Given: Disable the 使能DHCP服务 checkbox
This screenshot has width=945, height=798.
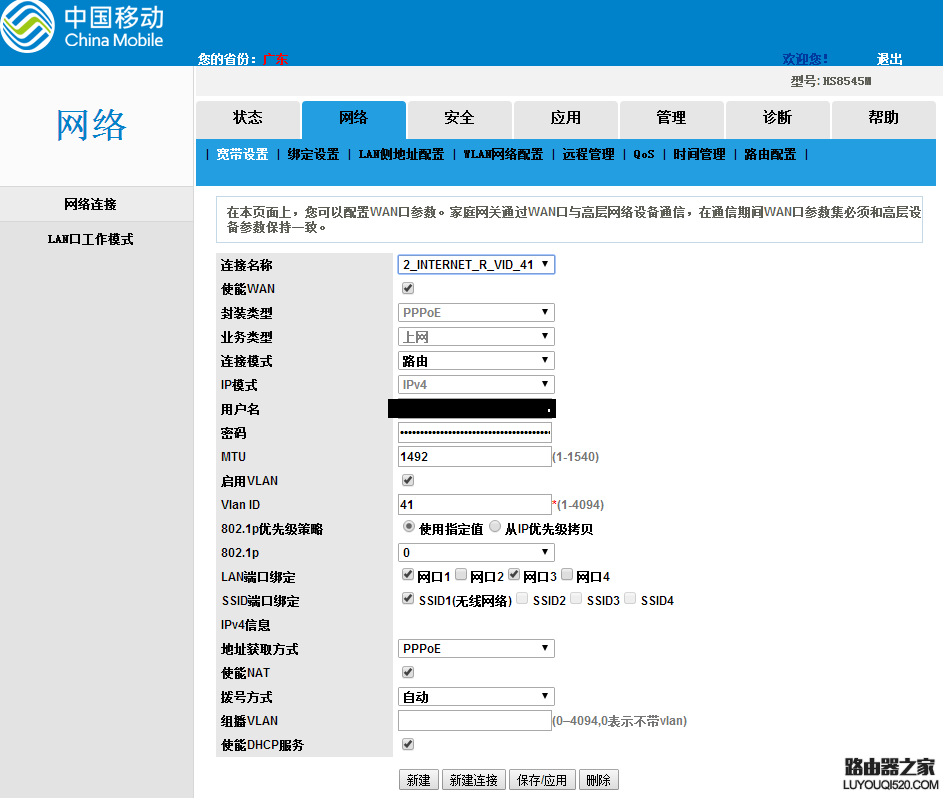Looking at the screenshot, I should tap(407, 744).
